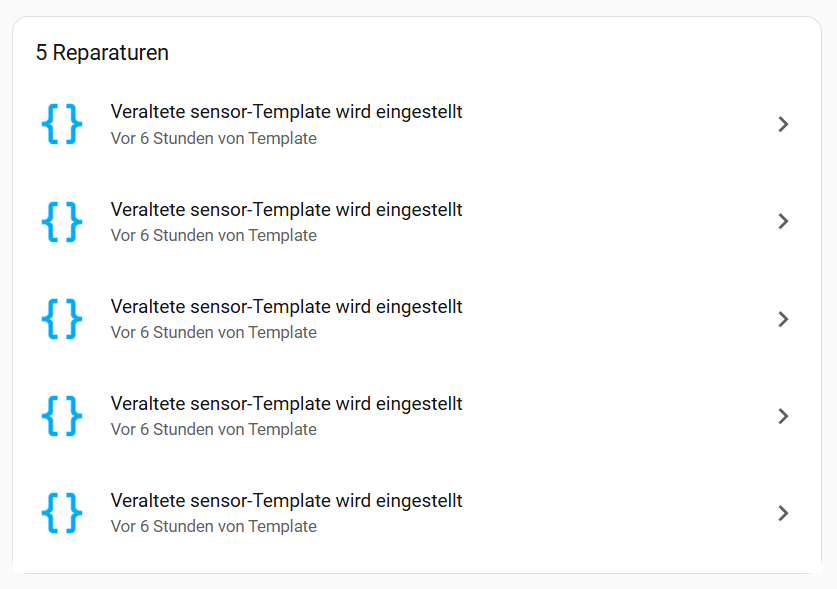This screenshot has height=589, width=837.
Task: Click 'Vor 6 Stunden von Template' under third repair
Action: pos(213,333)
